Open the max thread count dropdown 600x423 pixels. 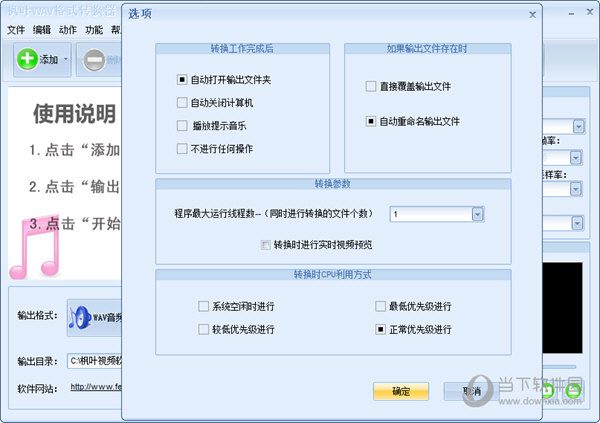[478, 214]
